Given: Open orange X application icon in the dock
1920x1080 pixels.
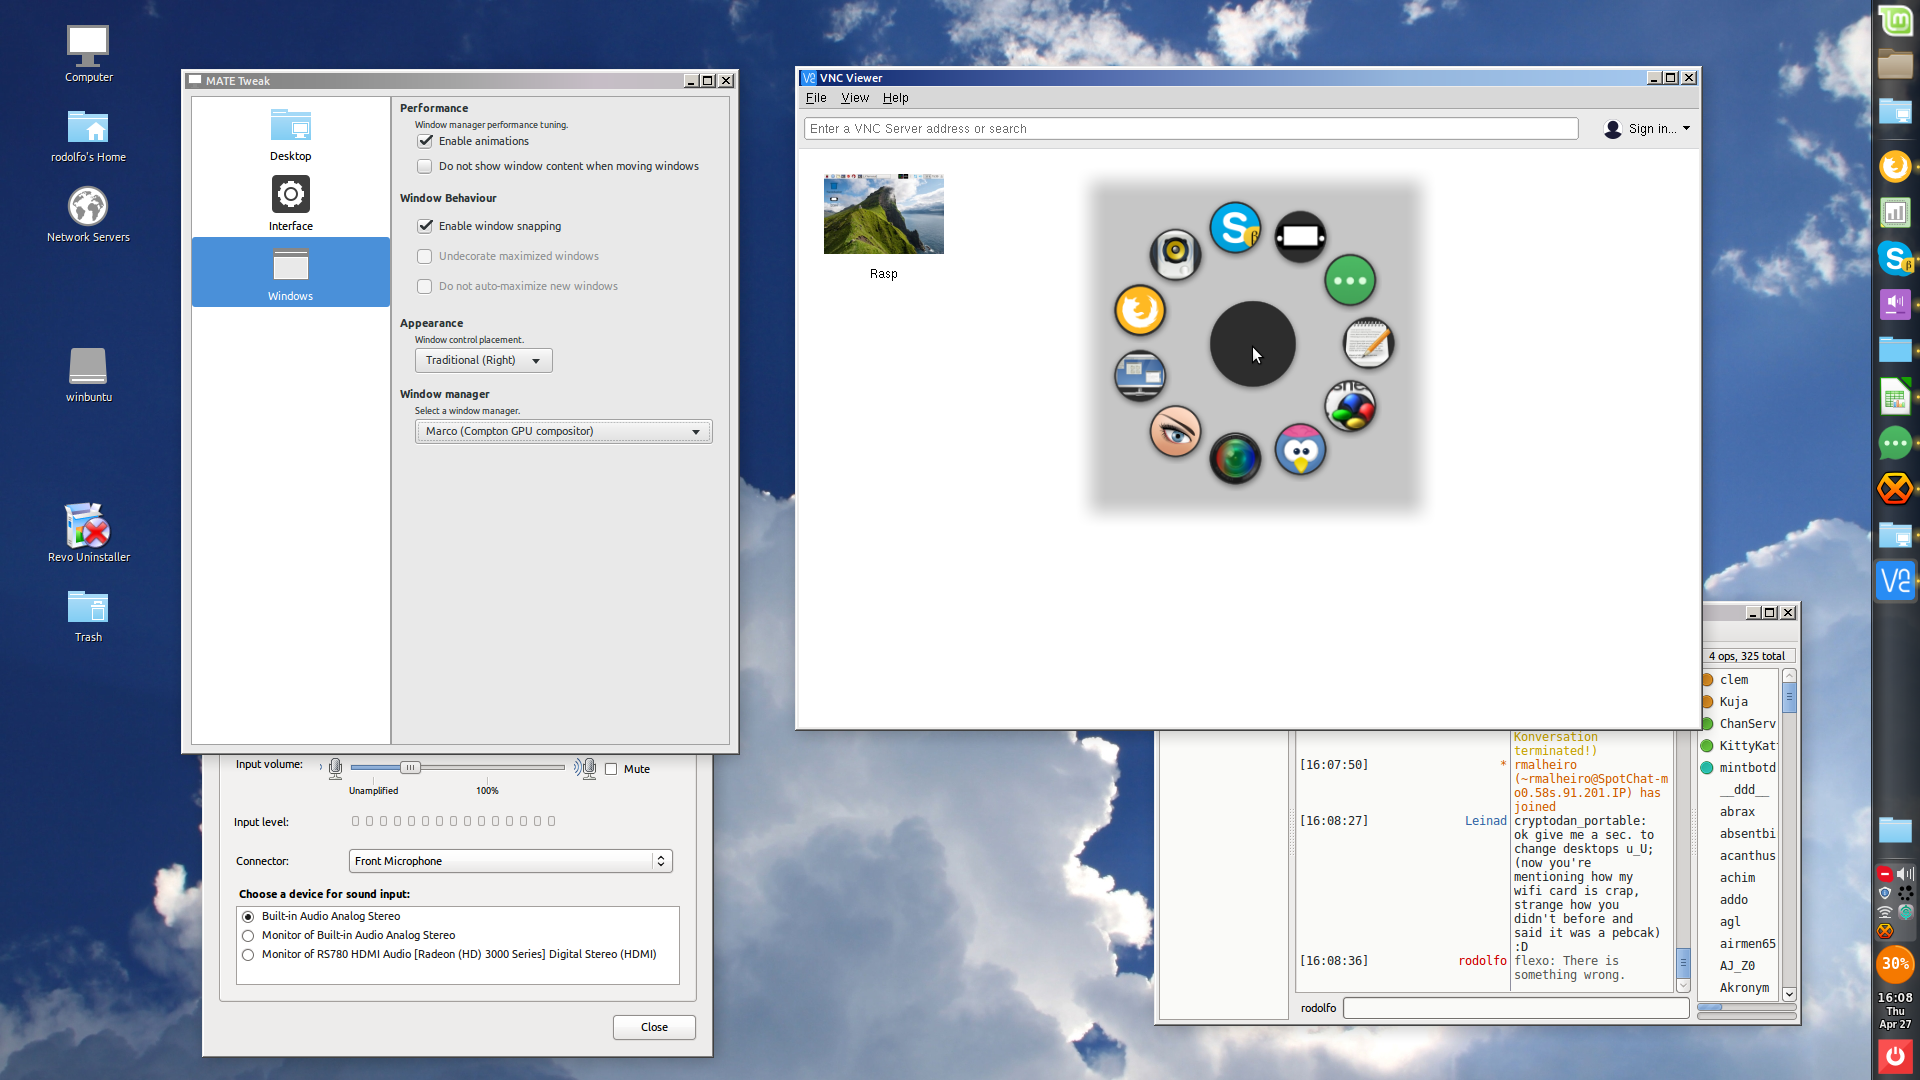Looking at the screenshot, I should coord(1895,489).
